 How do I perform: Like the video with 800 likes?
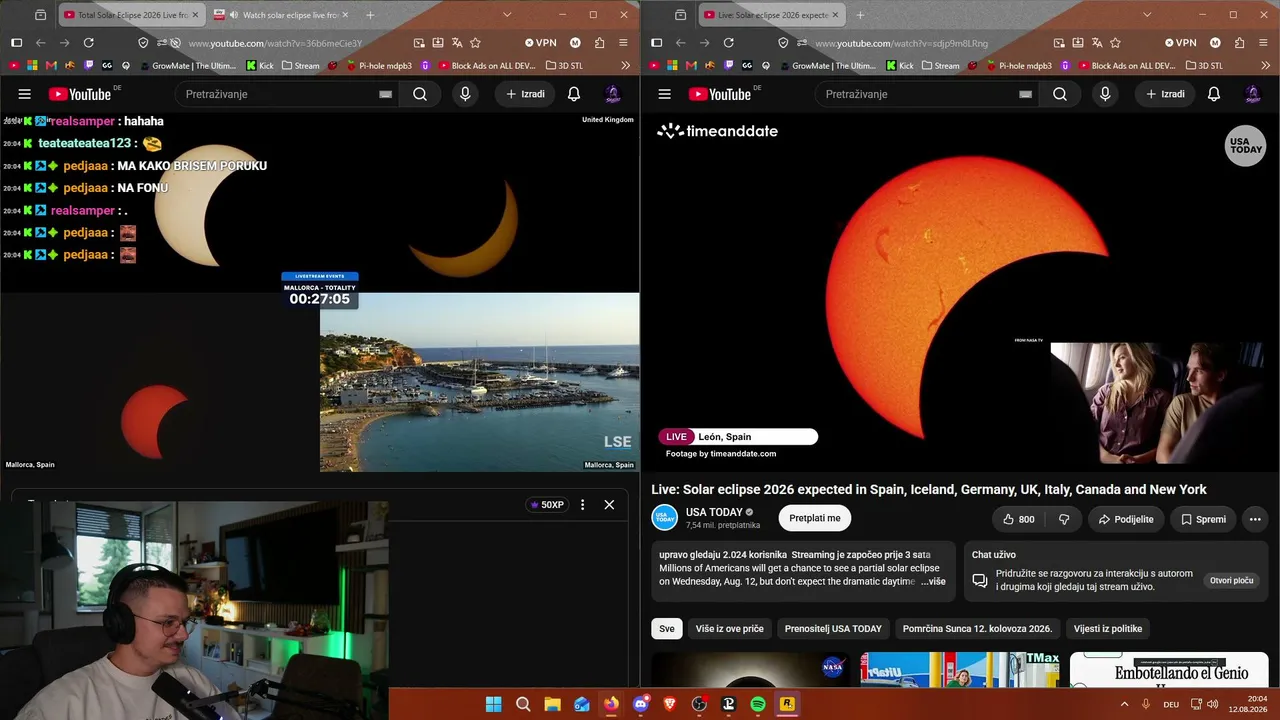coord(1019,519)
